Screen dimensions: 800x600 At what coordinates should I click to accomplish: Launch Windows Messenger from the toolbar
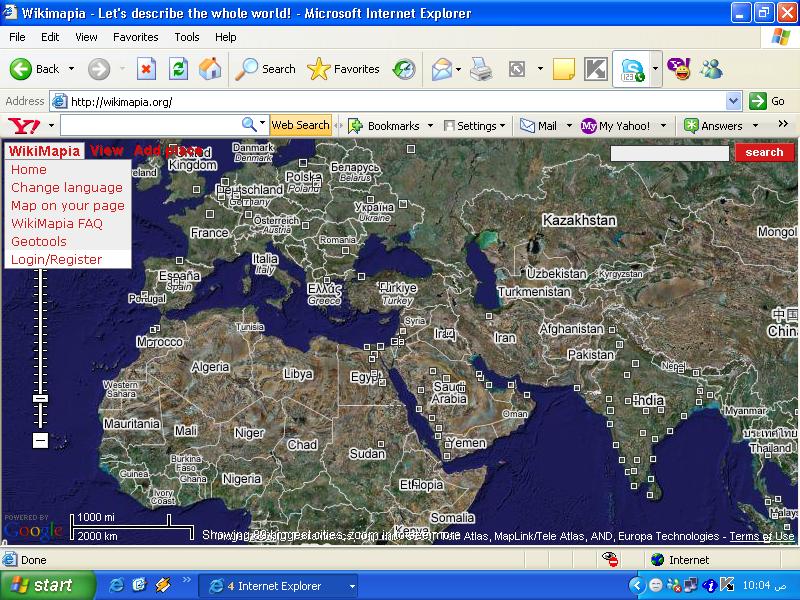pyautogui.click(x=712, y=69)
